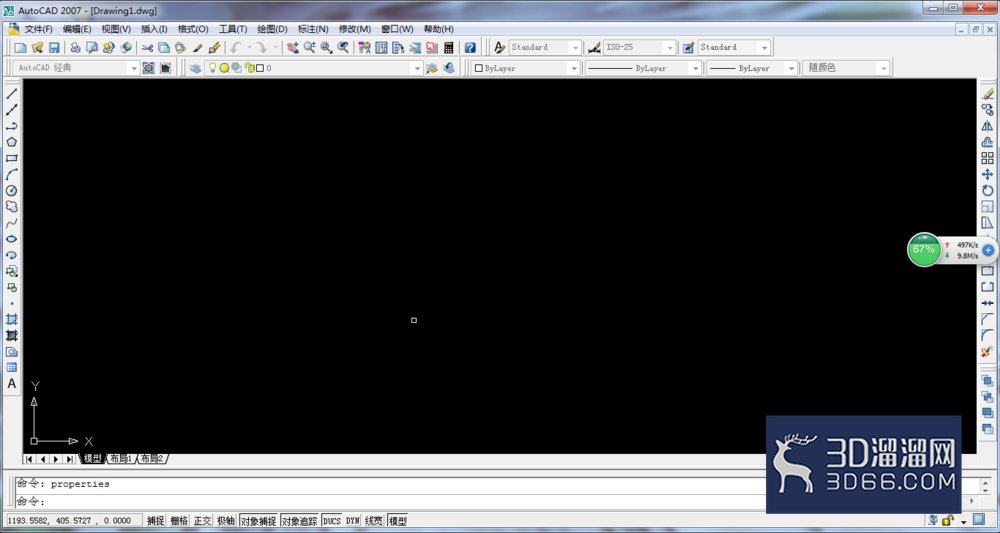Select the Fillet tool
1000x533 pixels.
tap(987, 335)
